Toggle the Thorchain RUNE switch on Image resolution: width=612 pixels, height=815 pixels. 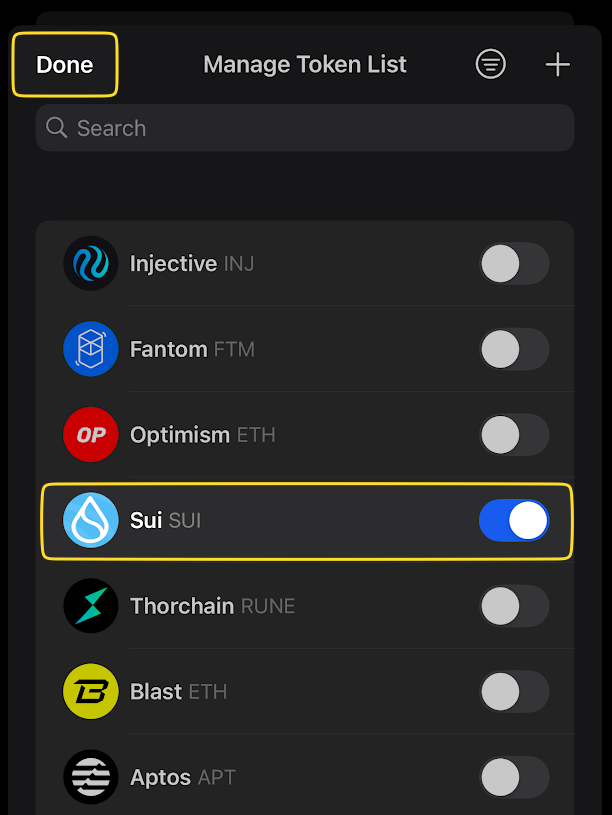click(x=514, y=606)
